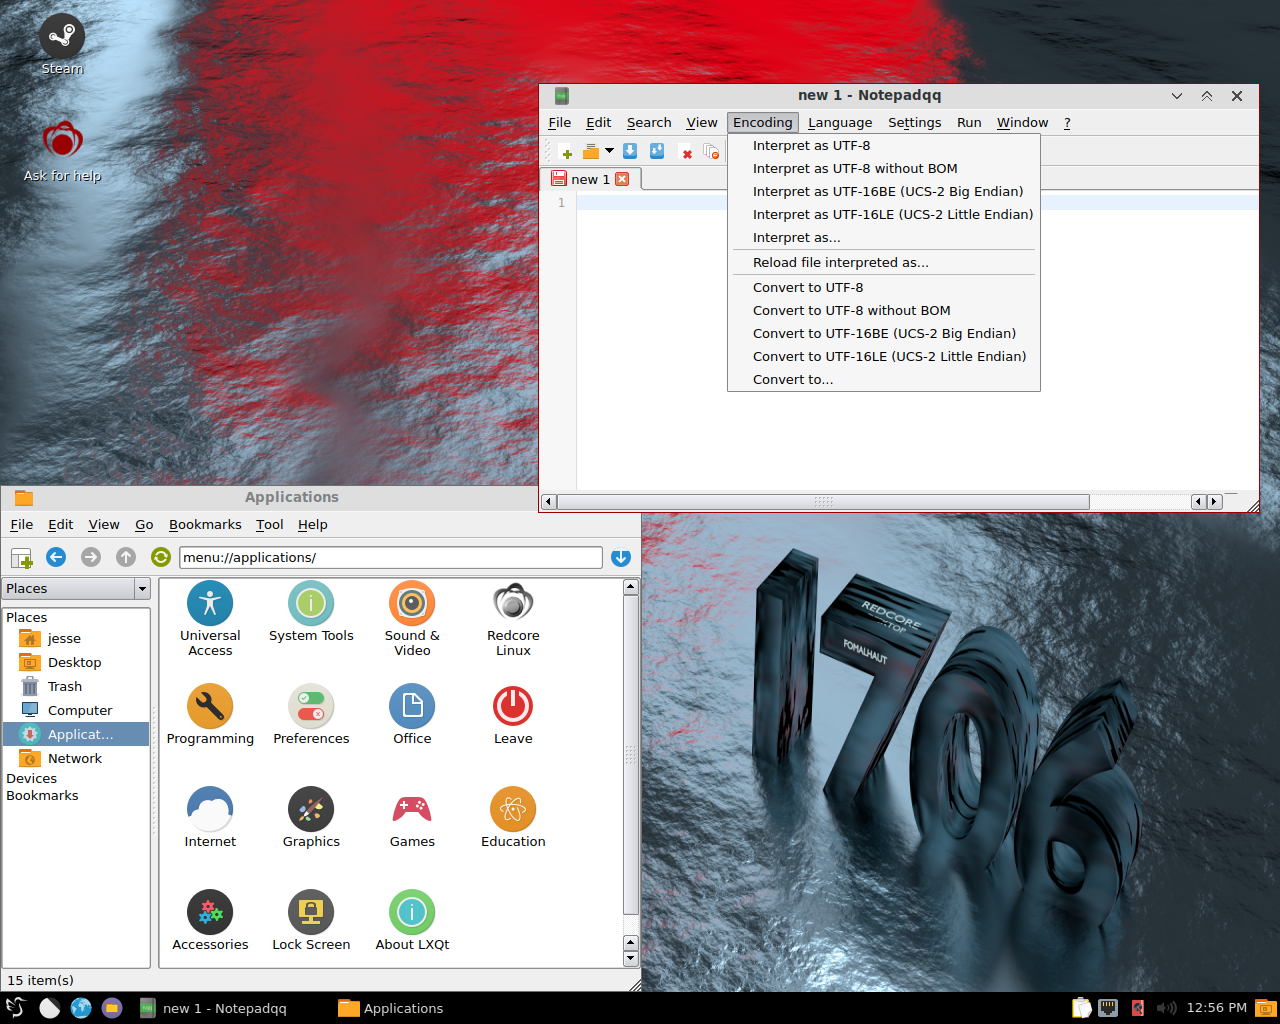Open the Sound & Video category icon
1280x1024 pixels.
412,604
